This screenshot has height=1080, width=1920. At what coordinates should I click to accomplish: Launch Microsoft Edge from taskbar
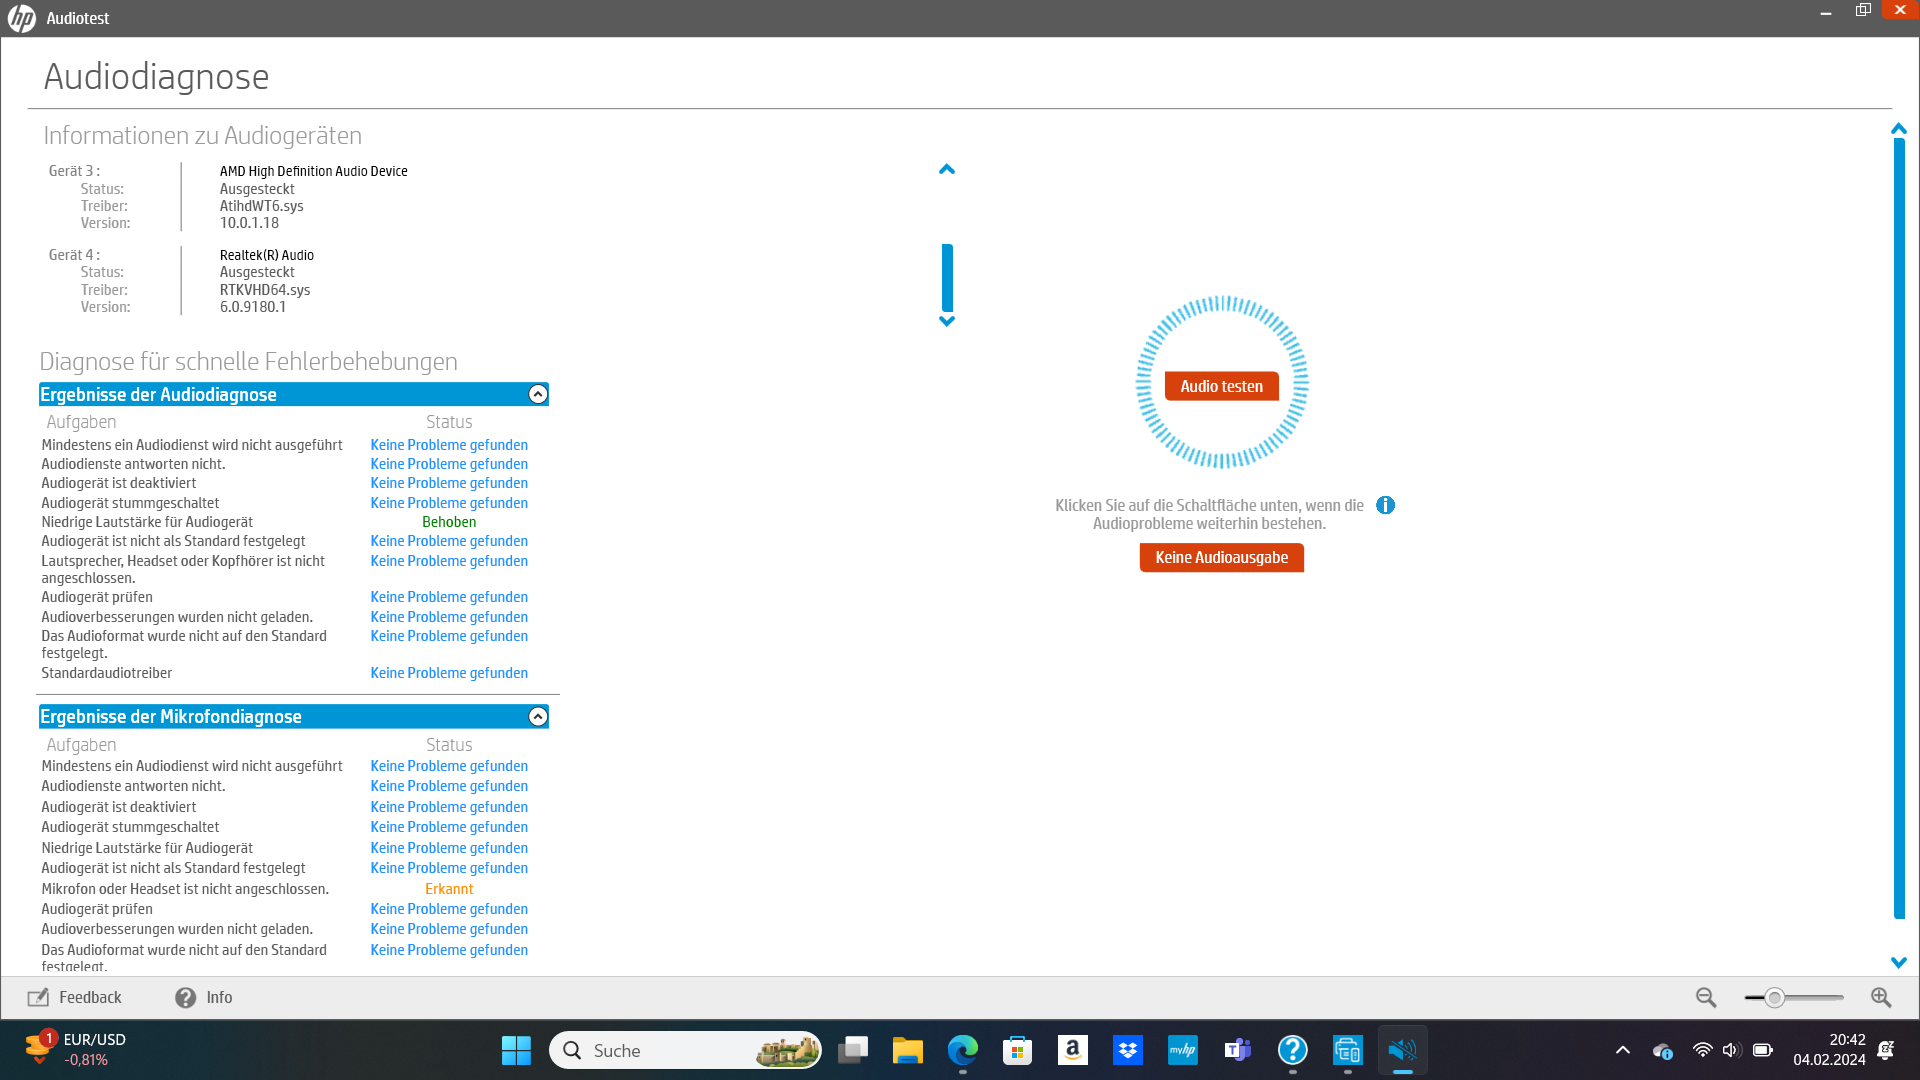pyautogui.click(x=963, y=1050)
